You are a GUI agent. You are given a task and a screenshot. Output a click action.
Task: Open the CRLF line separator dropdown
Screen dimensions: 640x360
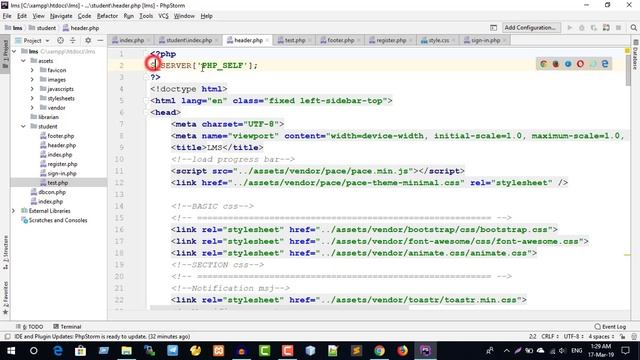pyautogui.click(x=550, y=337)
